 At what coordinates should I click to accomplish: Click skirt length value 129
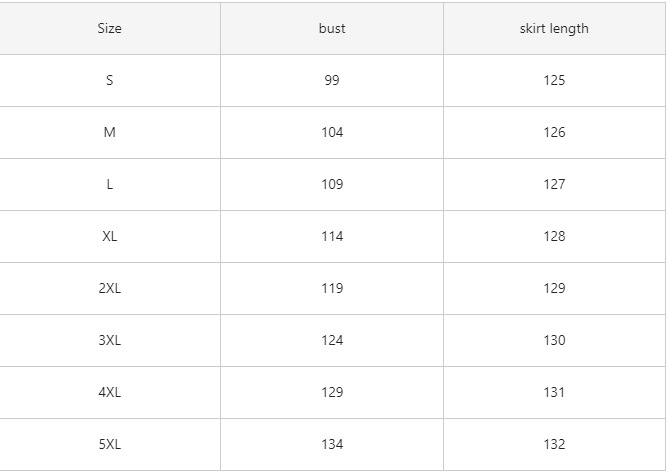click(x=554, y=288)
